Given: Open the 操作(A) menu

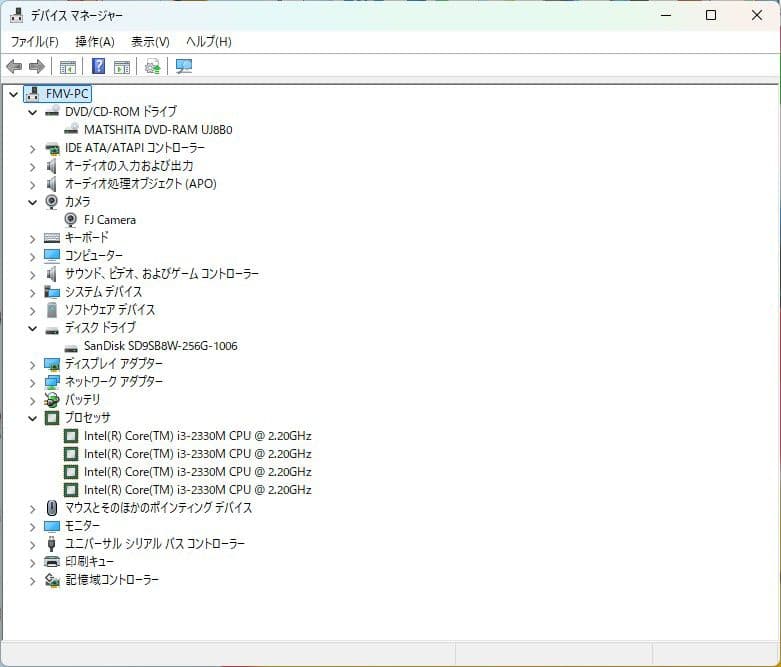Looking at the screenshot, I should click(95, 41).
